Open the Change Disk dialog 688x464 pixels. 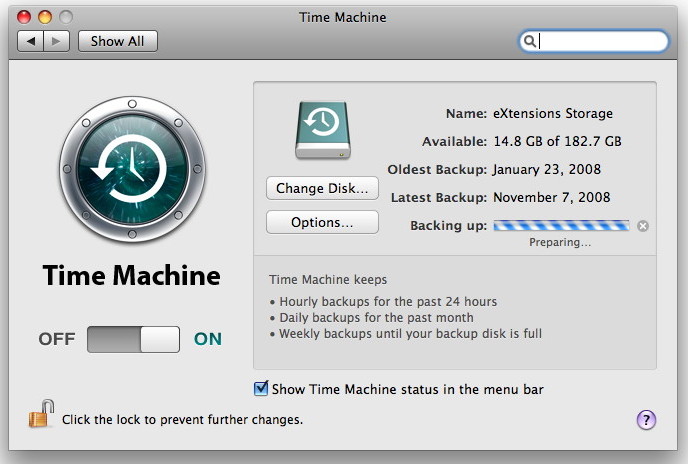pyautogui.click(x=322, y=188)
